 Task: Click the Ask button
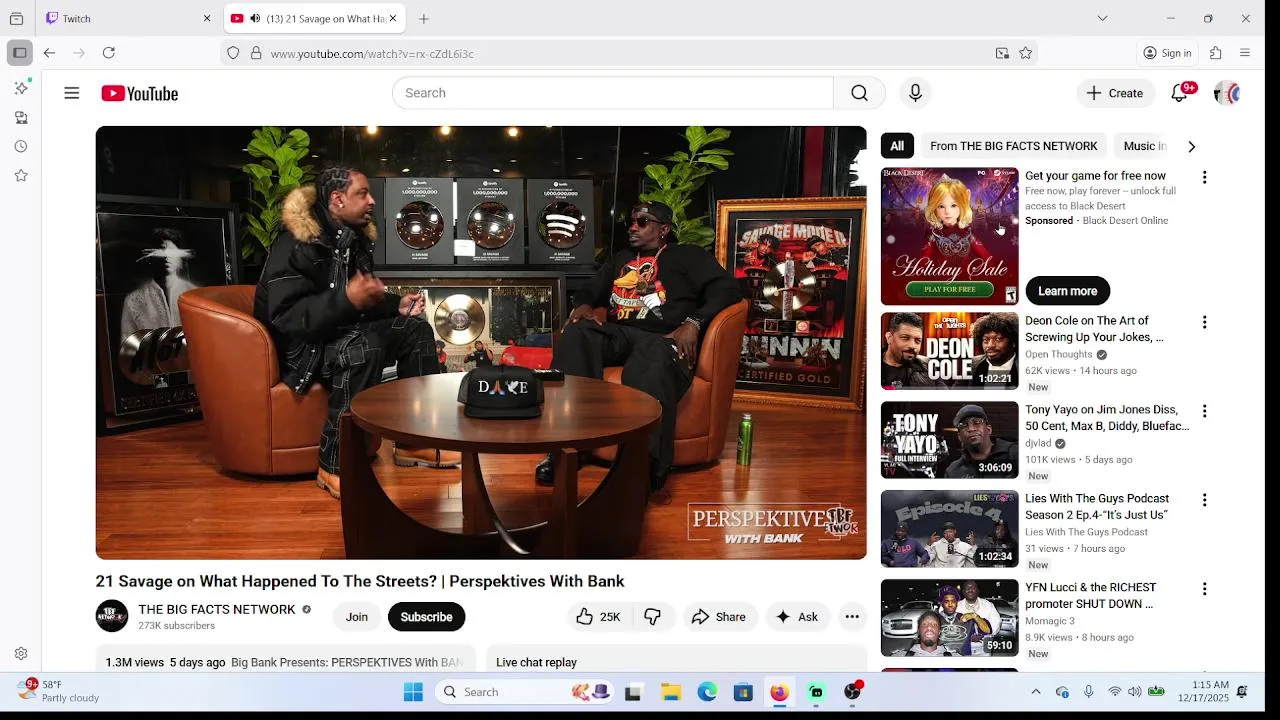point(797,617)
